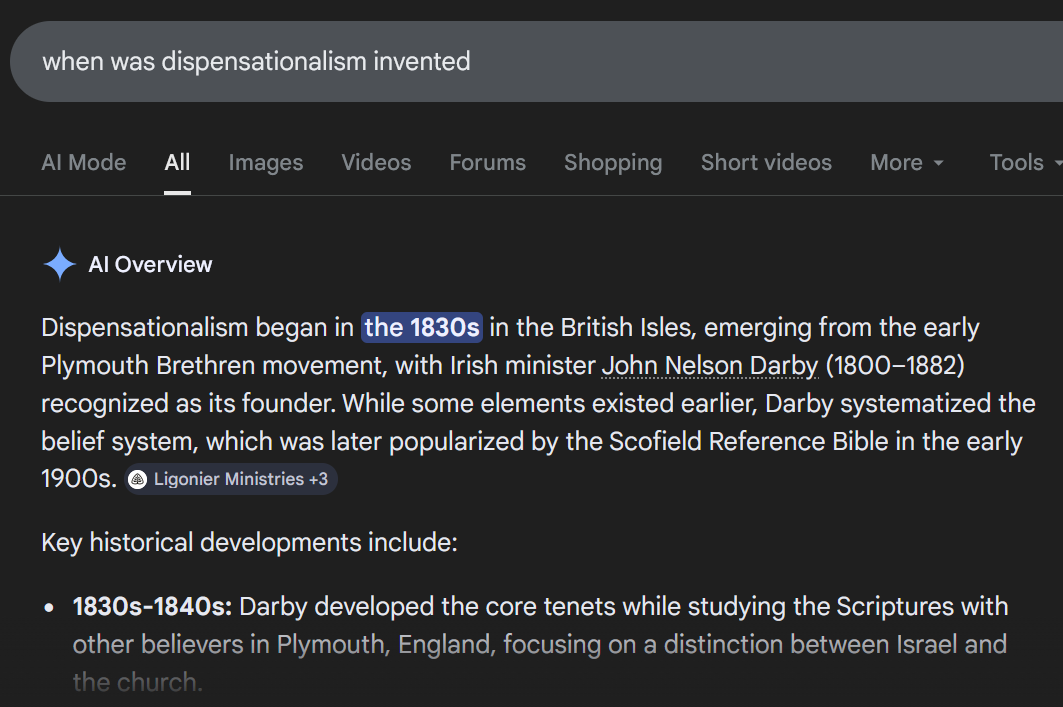Screen dimensions: 1063x707
Task: Click the dropdown arrow beside More
Action: (x=938, y=163)
